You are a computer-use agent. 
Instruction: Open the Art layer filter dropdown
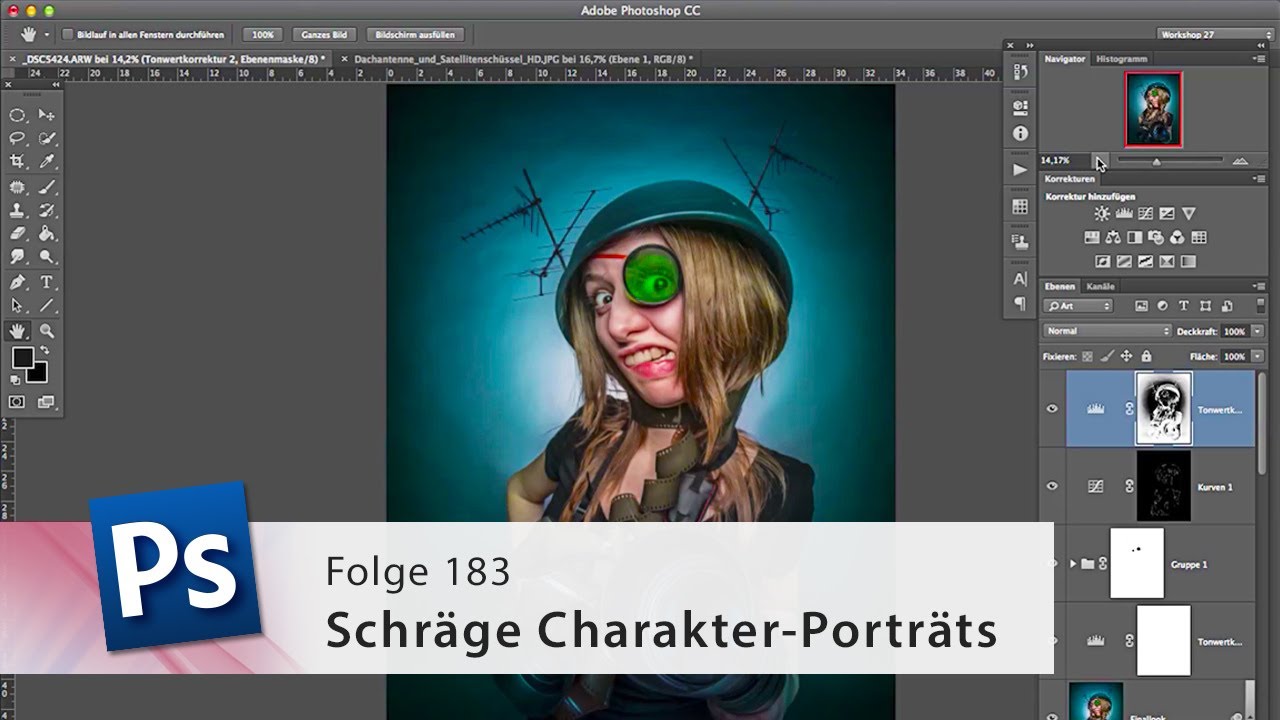pos(1078,306)
